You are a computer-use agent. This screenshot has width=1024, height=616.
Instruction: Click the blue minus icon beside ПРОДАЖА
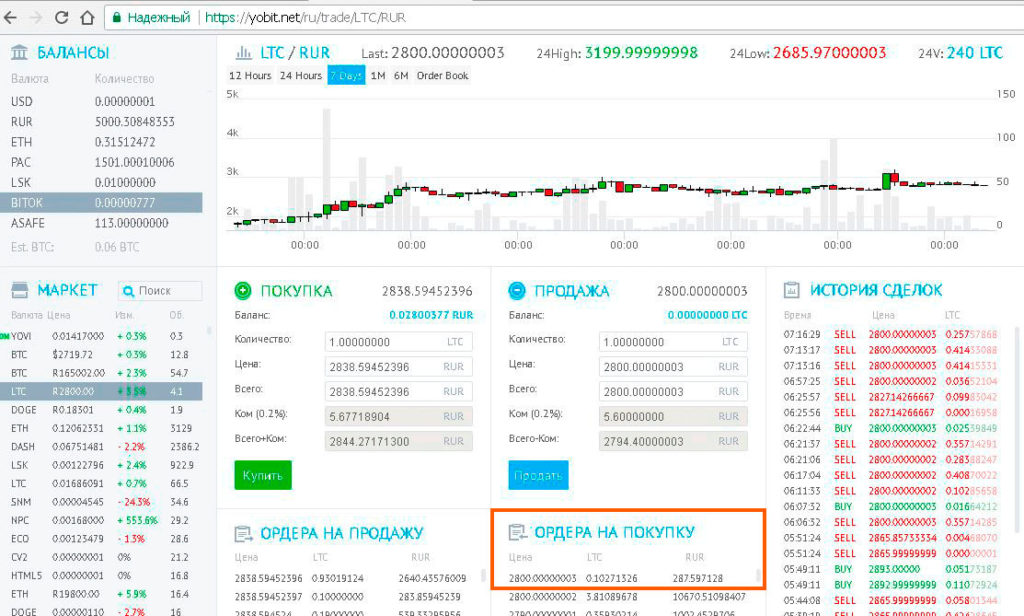517,291
